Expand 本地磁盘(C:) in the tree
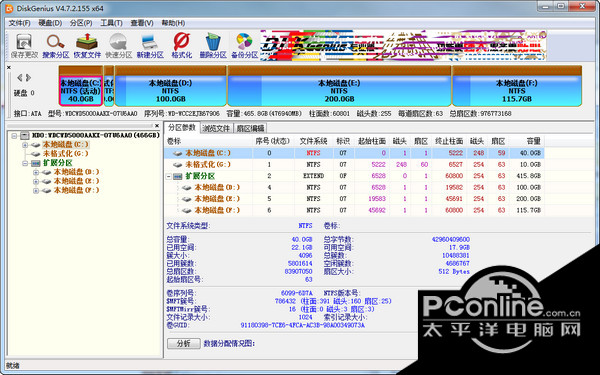This screenshot has height=375, width=600. (25, 145)
